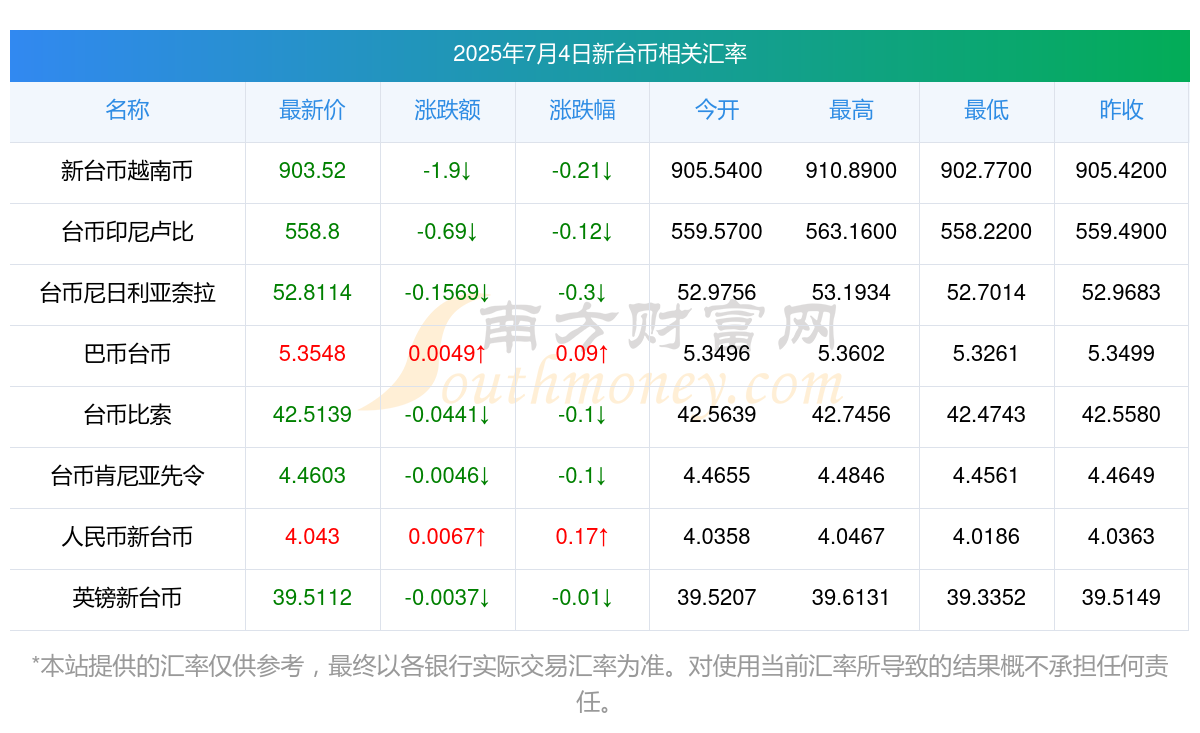Screen dimensions: 1200x733
Task: Click change amount -0.1569↓
Action: [447, 293]
